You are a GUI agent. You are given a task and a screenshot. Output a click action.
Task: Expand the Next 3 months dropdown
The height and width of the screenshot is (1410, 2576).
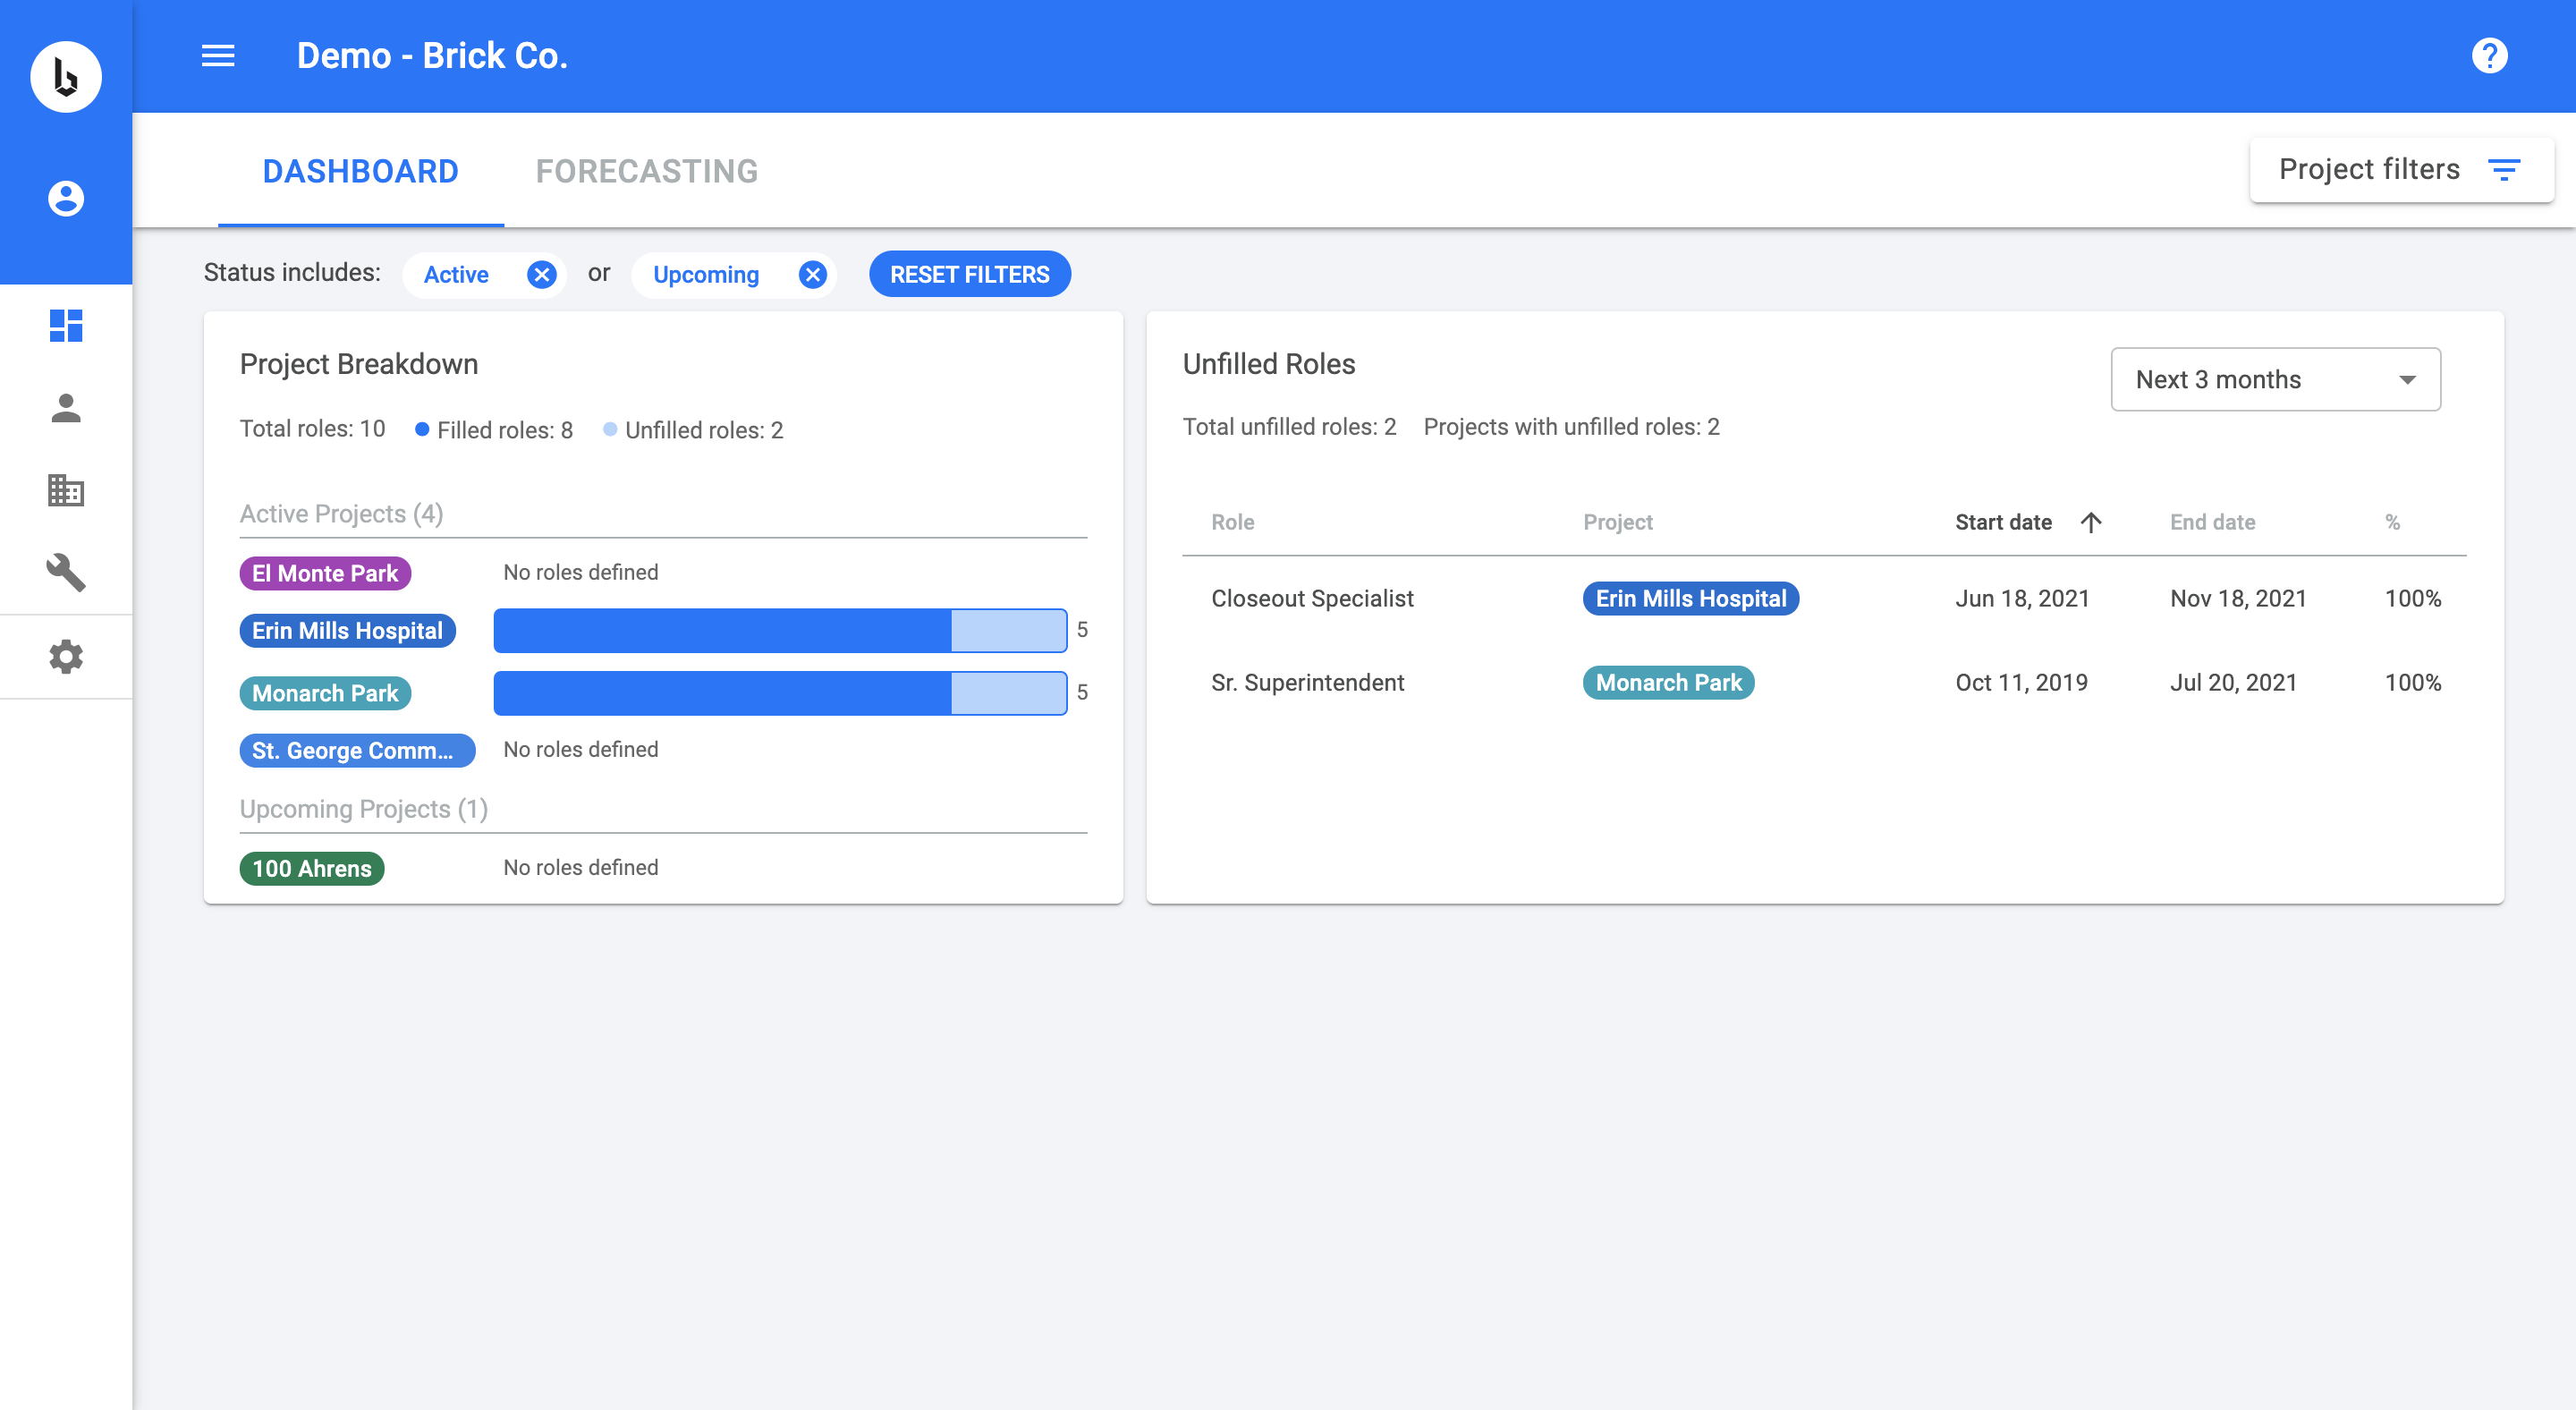(x=2275, y=379)
